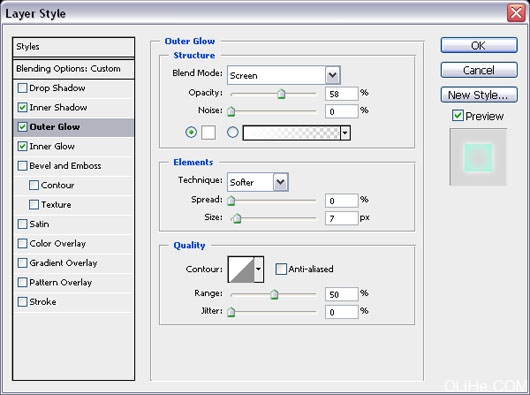
Task: Click the Range slider handle
Action: pos(274,294)
